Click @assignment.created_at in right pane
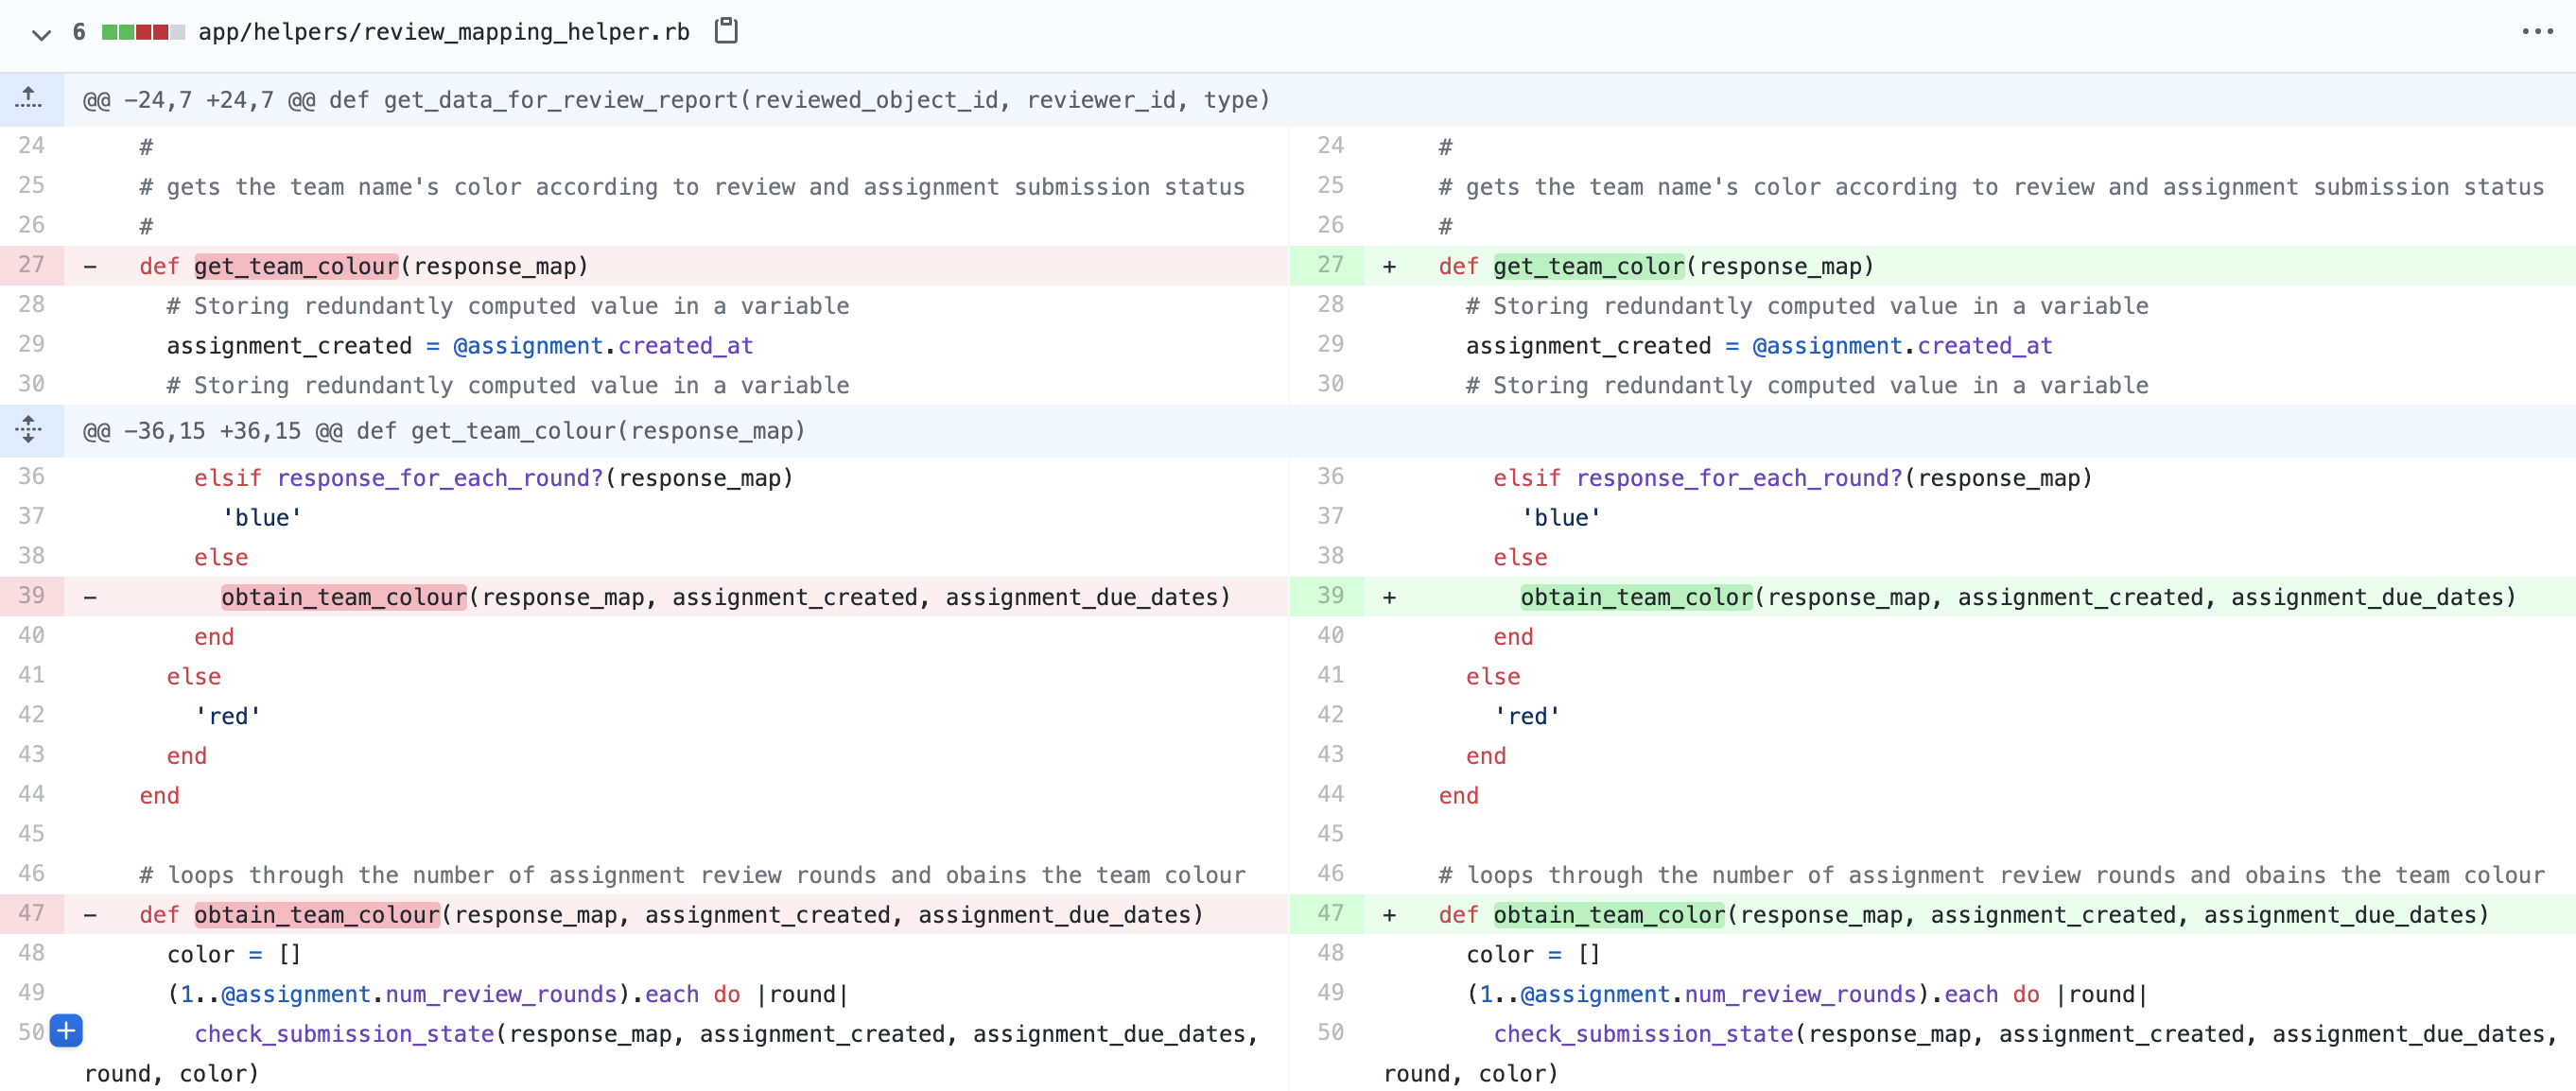Screen dimensions: 2576x1091 pyautogui.click(x=1902, y=346)
